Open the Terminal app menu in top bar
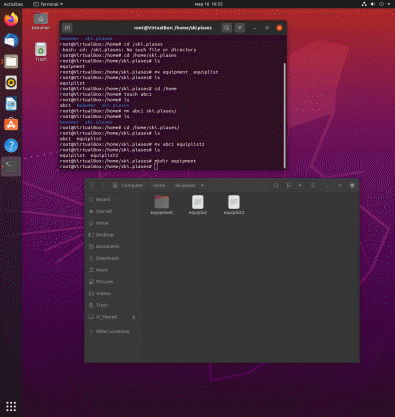 click(x=48, y=4)
